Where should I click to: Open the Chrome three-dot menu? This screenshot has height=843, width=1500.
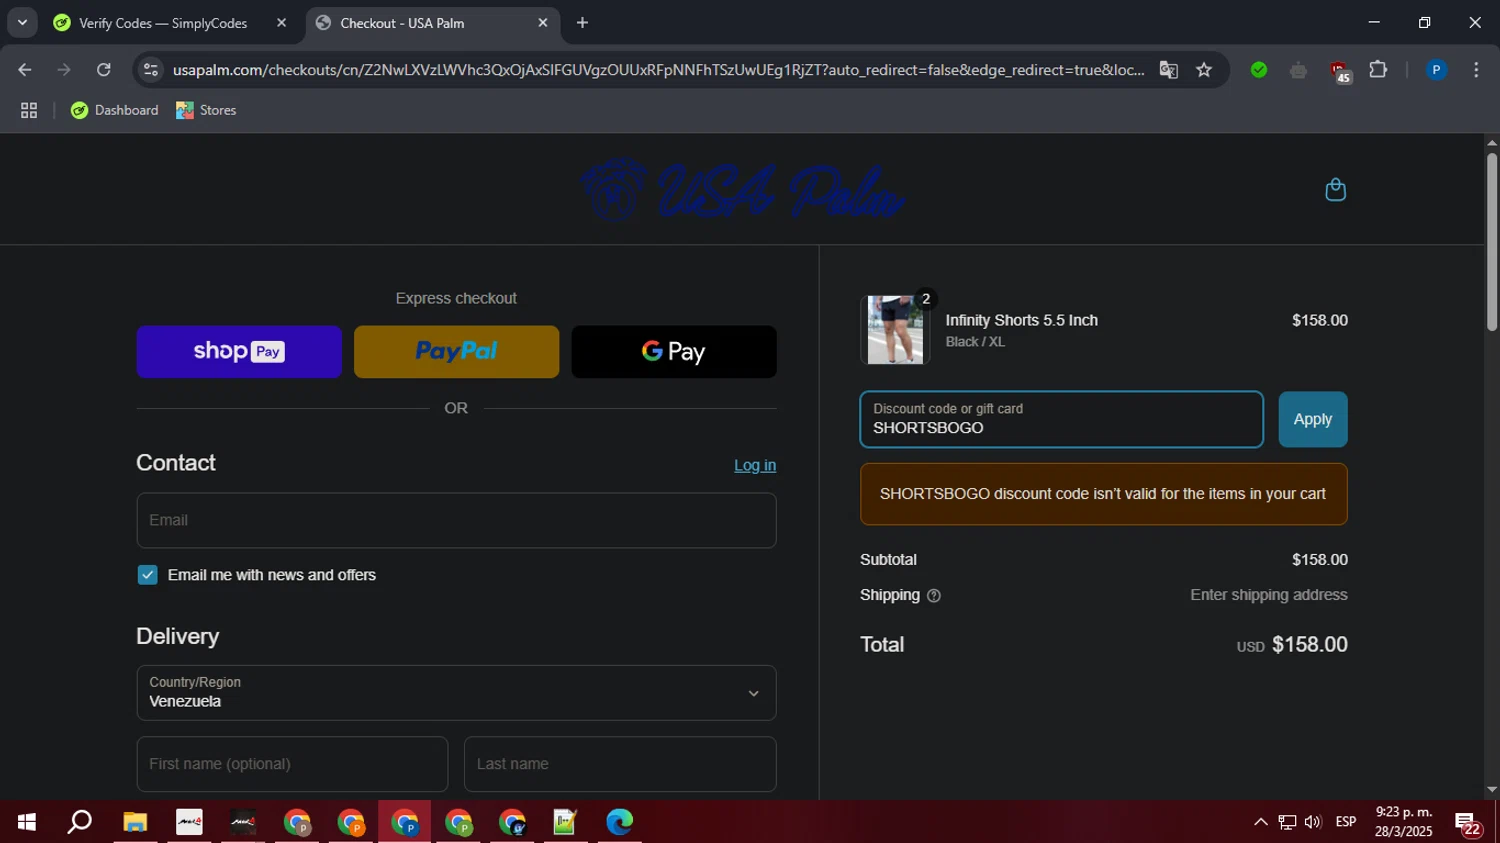point(1476,70)
